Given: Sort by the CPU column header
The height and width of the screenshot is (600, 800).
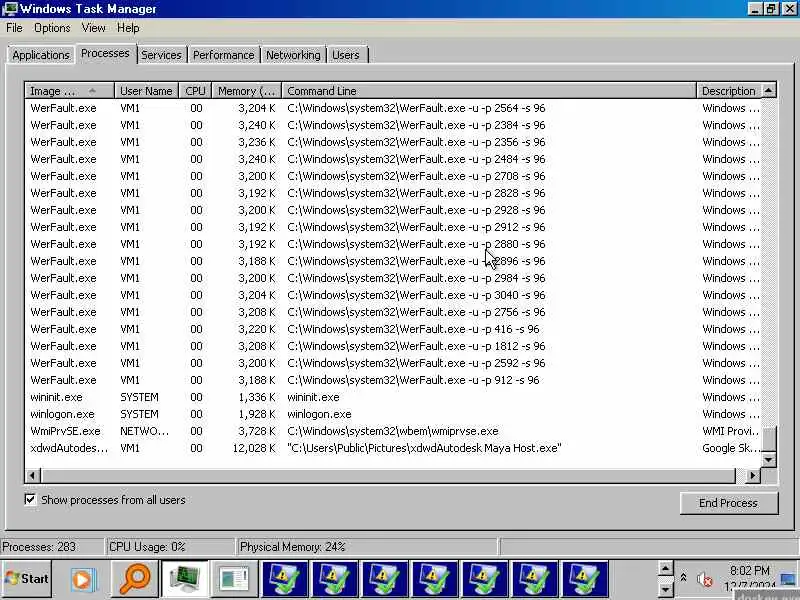Looking at the screenshot, I should pos(195,91).
